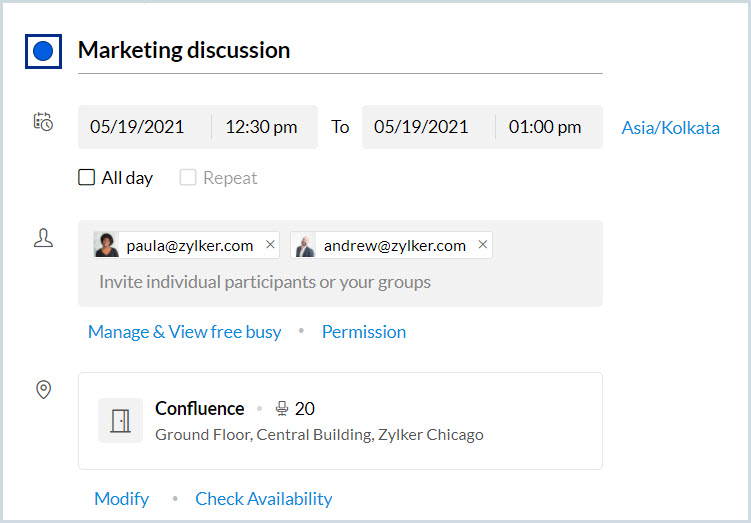Click paula's avatar thumbnail

tap(106, 245)
